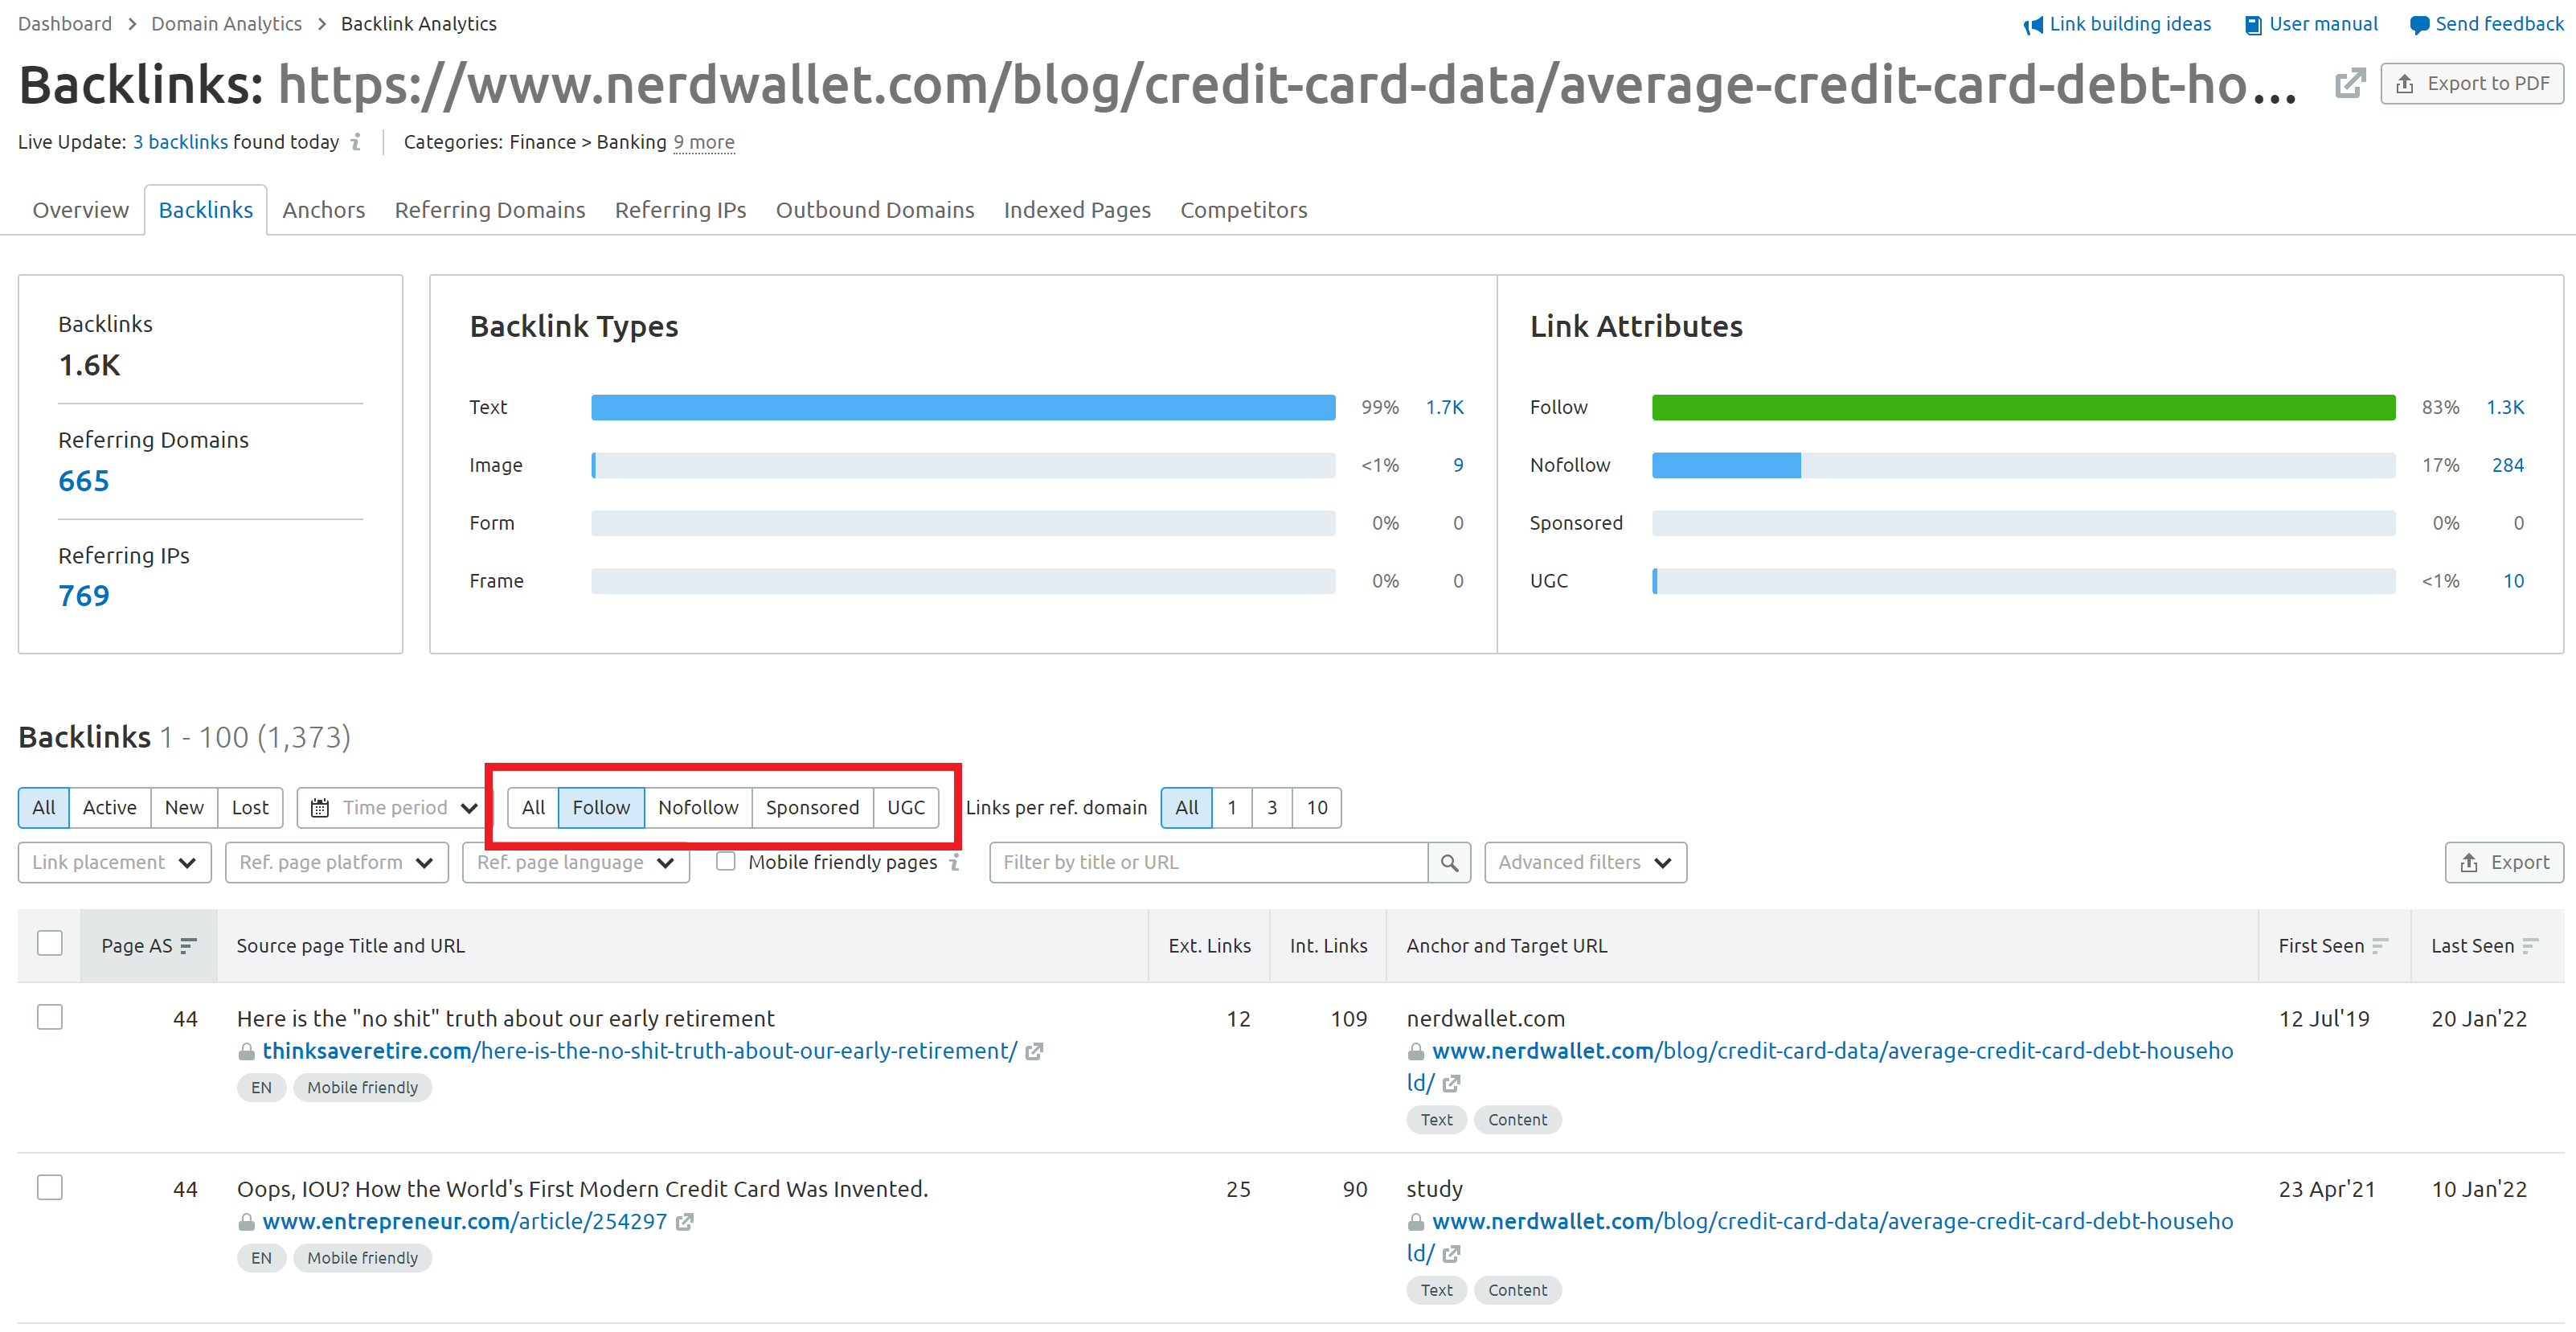
Task: Tick the select-all checkbox in table header
Action: click(50, 943)
